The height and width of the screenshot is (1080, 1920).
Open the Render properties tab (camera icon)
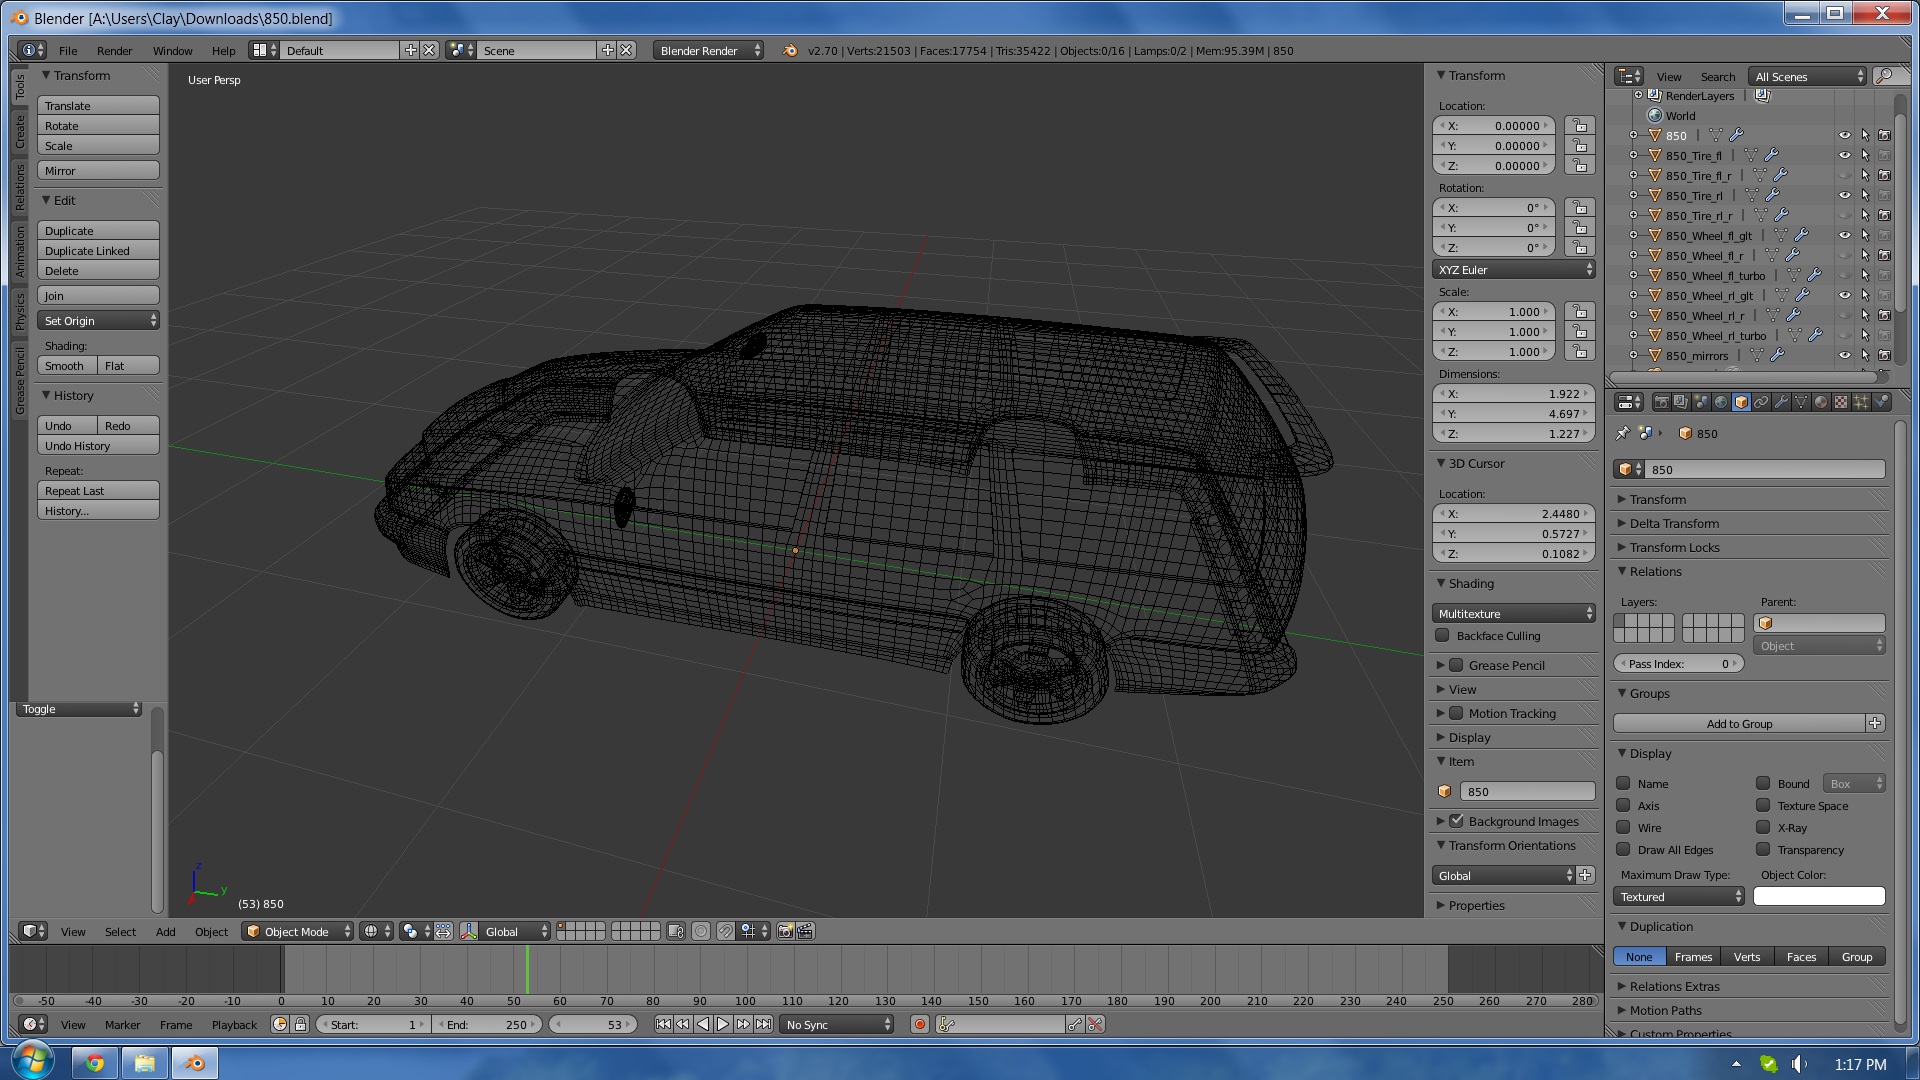(x=1661, y=402)
